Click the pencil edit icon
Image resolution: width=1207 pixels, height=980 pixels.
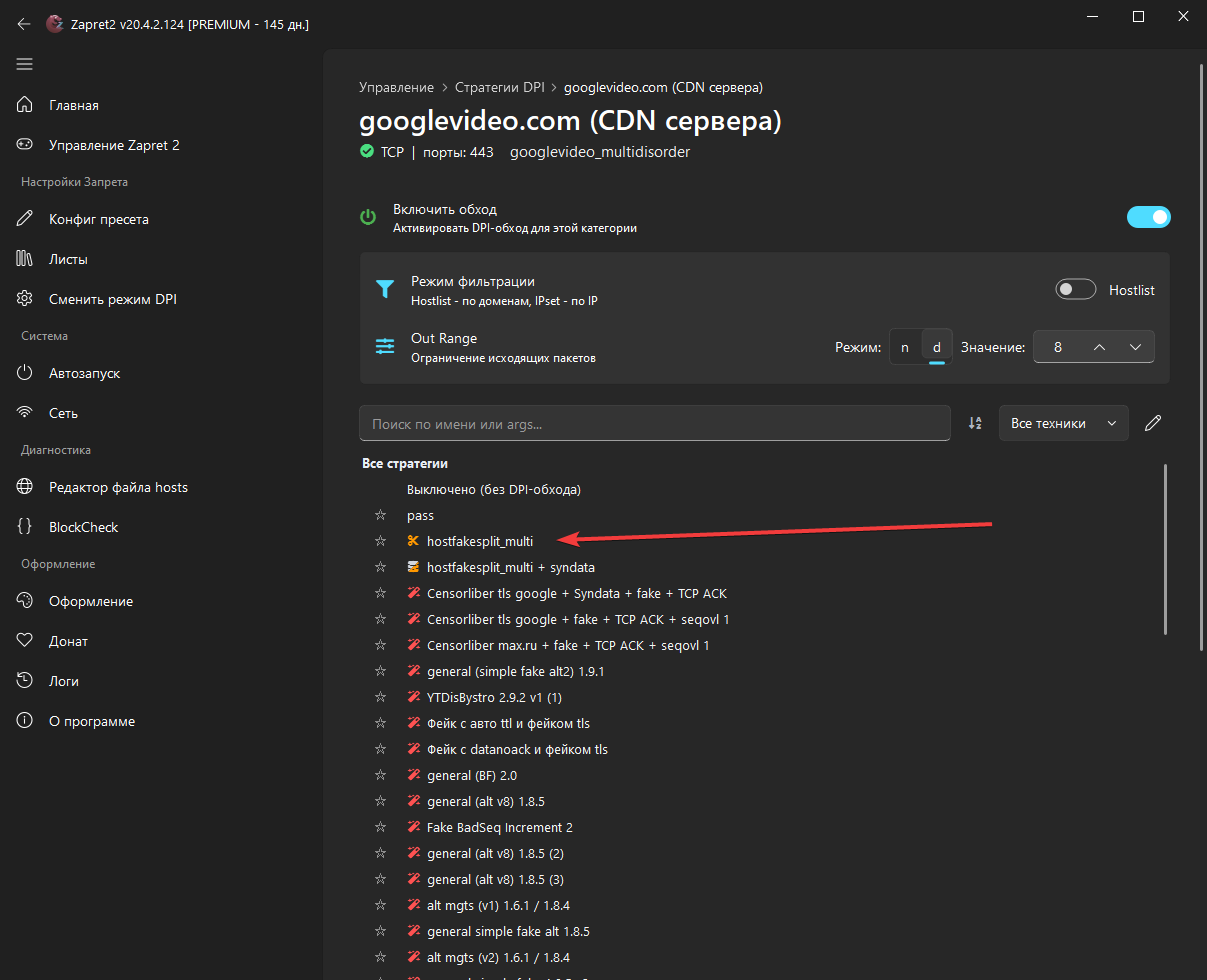[x=1153, y=424]
